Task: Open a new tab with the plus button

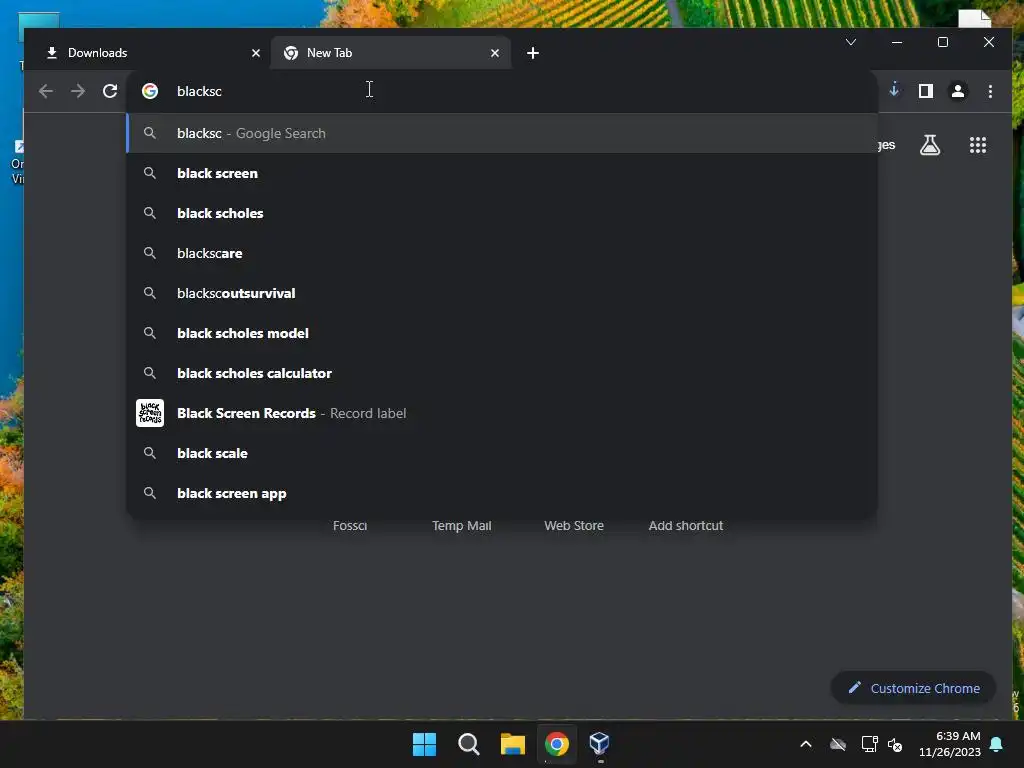Action: pyautogui.click(x=533, y=53)
